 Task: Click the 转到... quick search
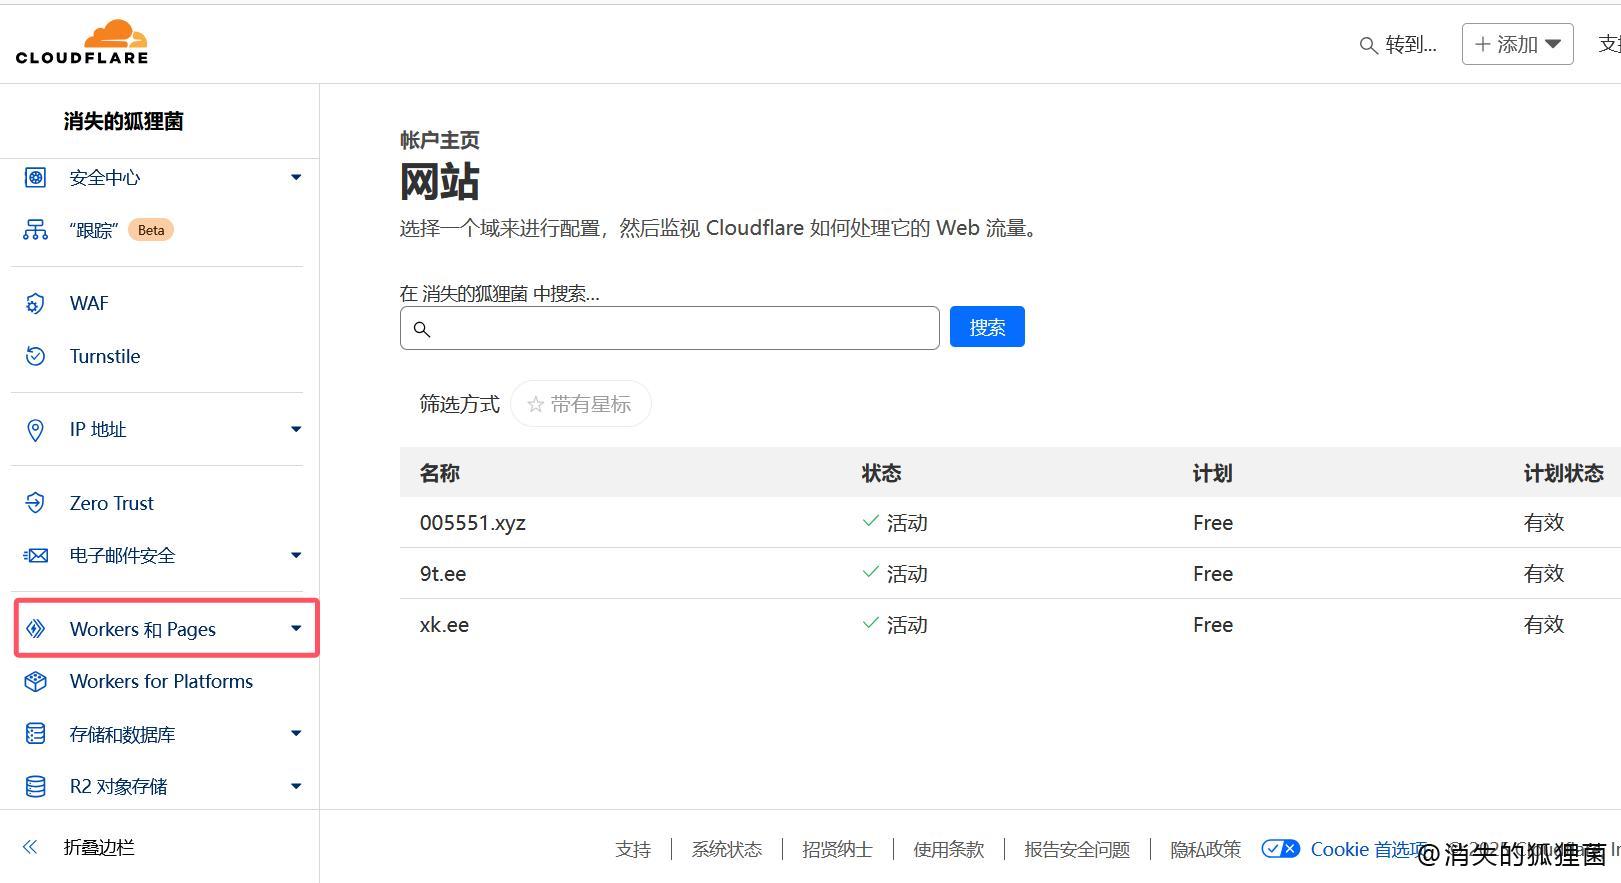pyautogui.click(x=1398, y=45)
